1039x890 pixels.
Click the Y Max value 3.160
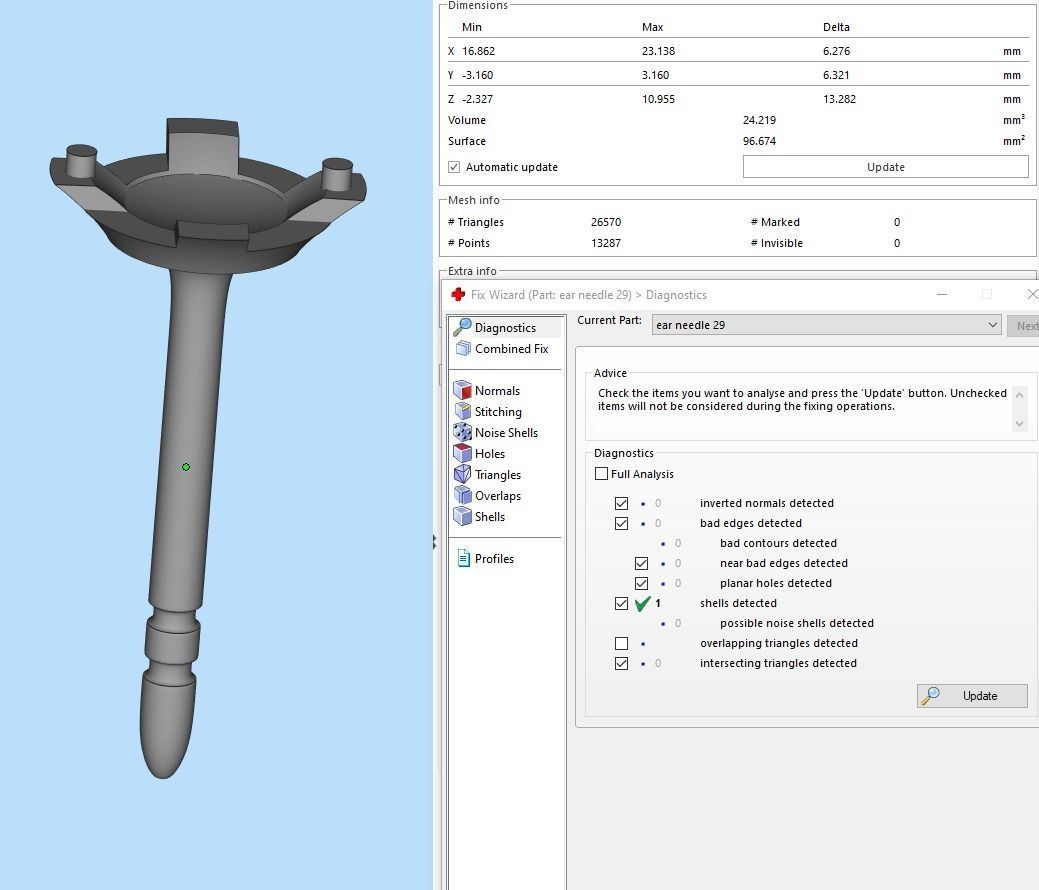point(655,75)
